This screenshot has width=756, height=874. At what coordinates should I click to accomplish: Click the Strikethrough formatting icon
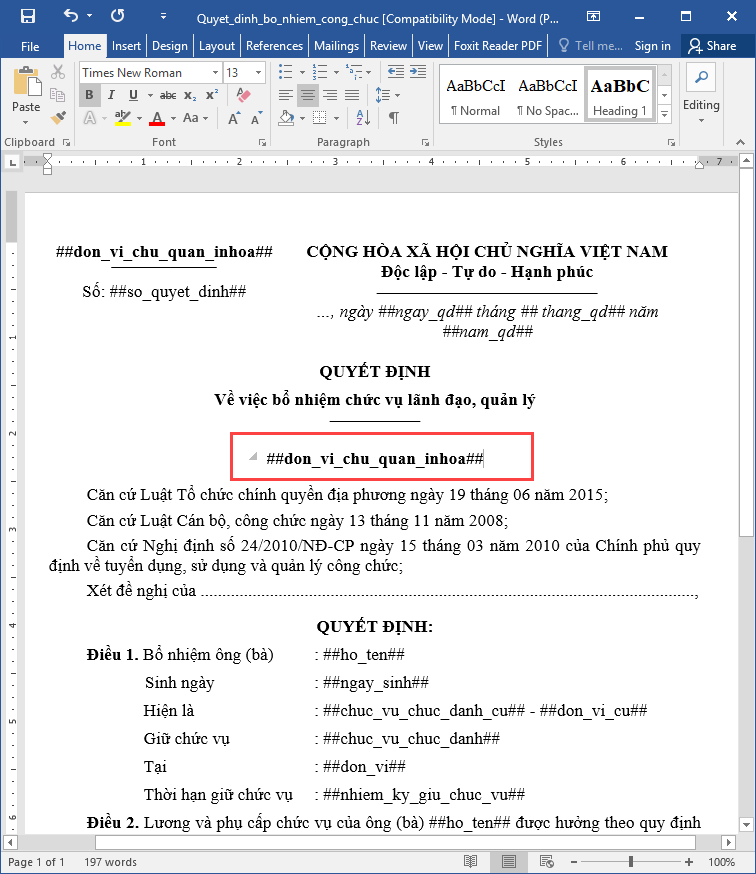tap(167, 95)
